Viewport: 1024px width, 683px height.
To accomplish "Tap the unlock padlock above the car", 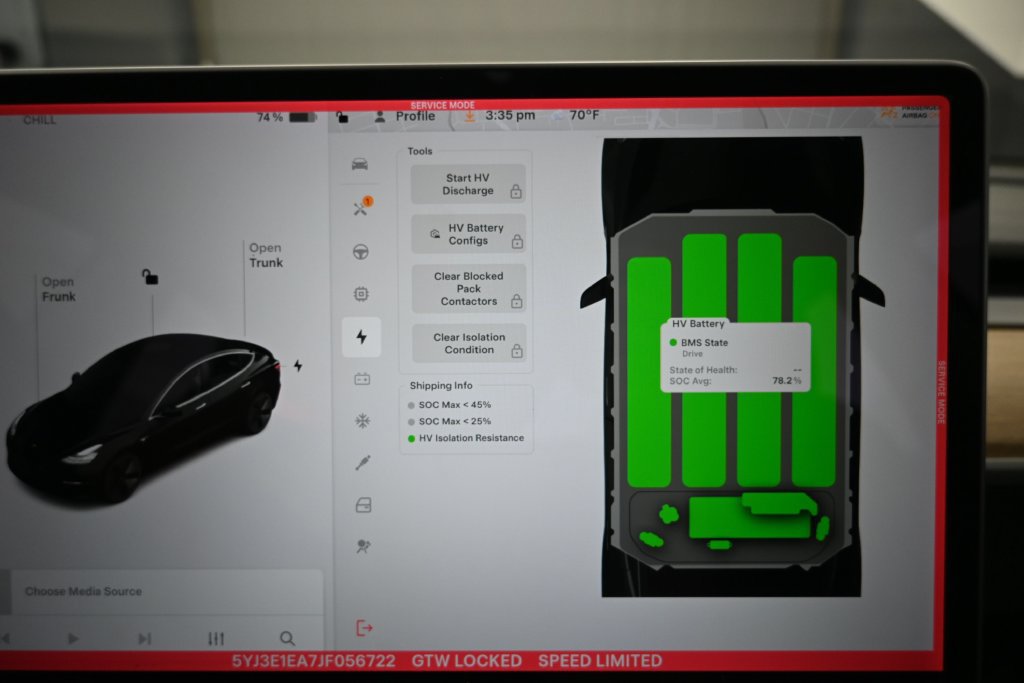I will (150, 277).
